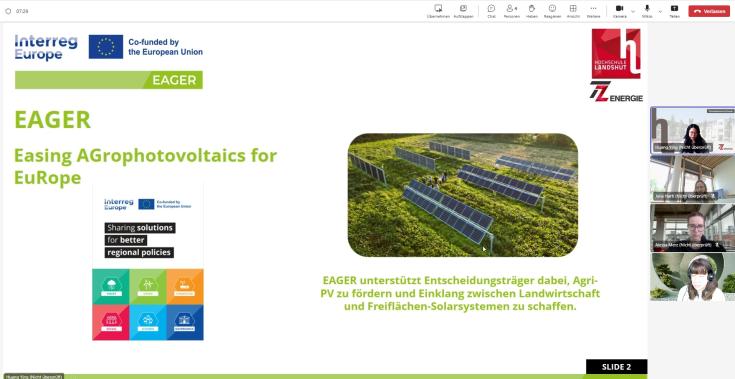
Task: Click the Sharing solutions brochure image
Action: click(x=148, y=262)
